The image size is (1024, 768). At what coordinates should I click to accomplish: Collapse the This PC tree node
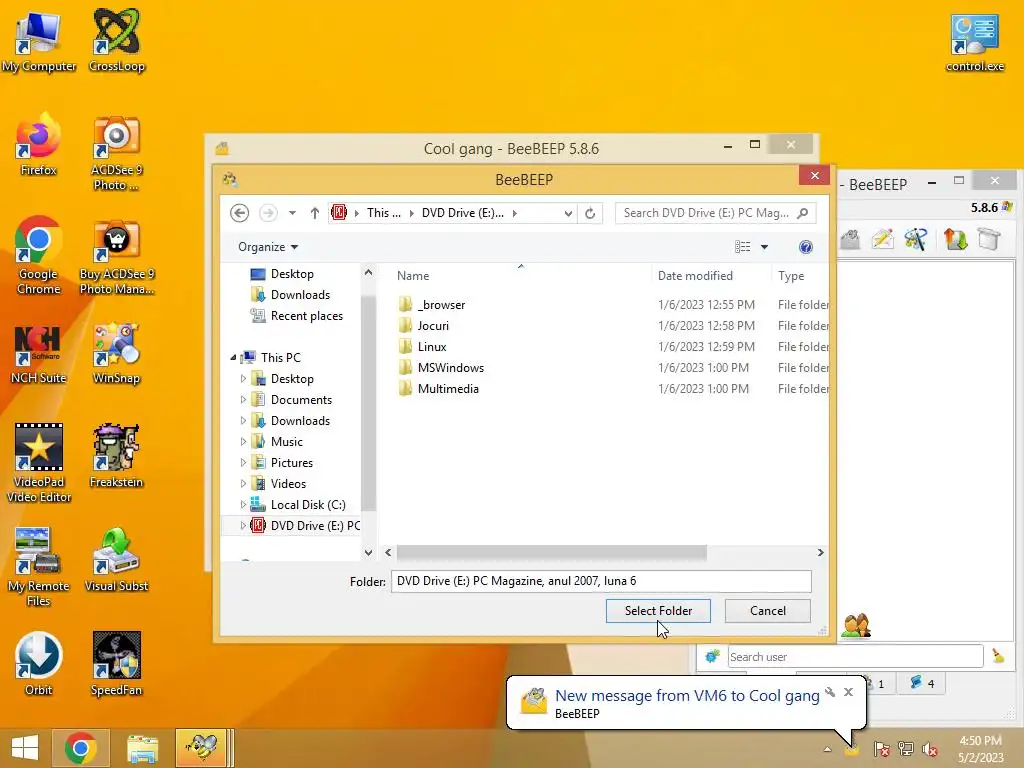(233, 358)
